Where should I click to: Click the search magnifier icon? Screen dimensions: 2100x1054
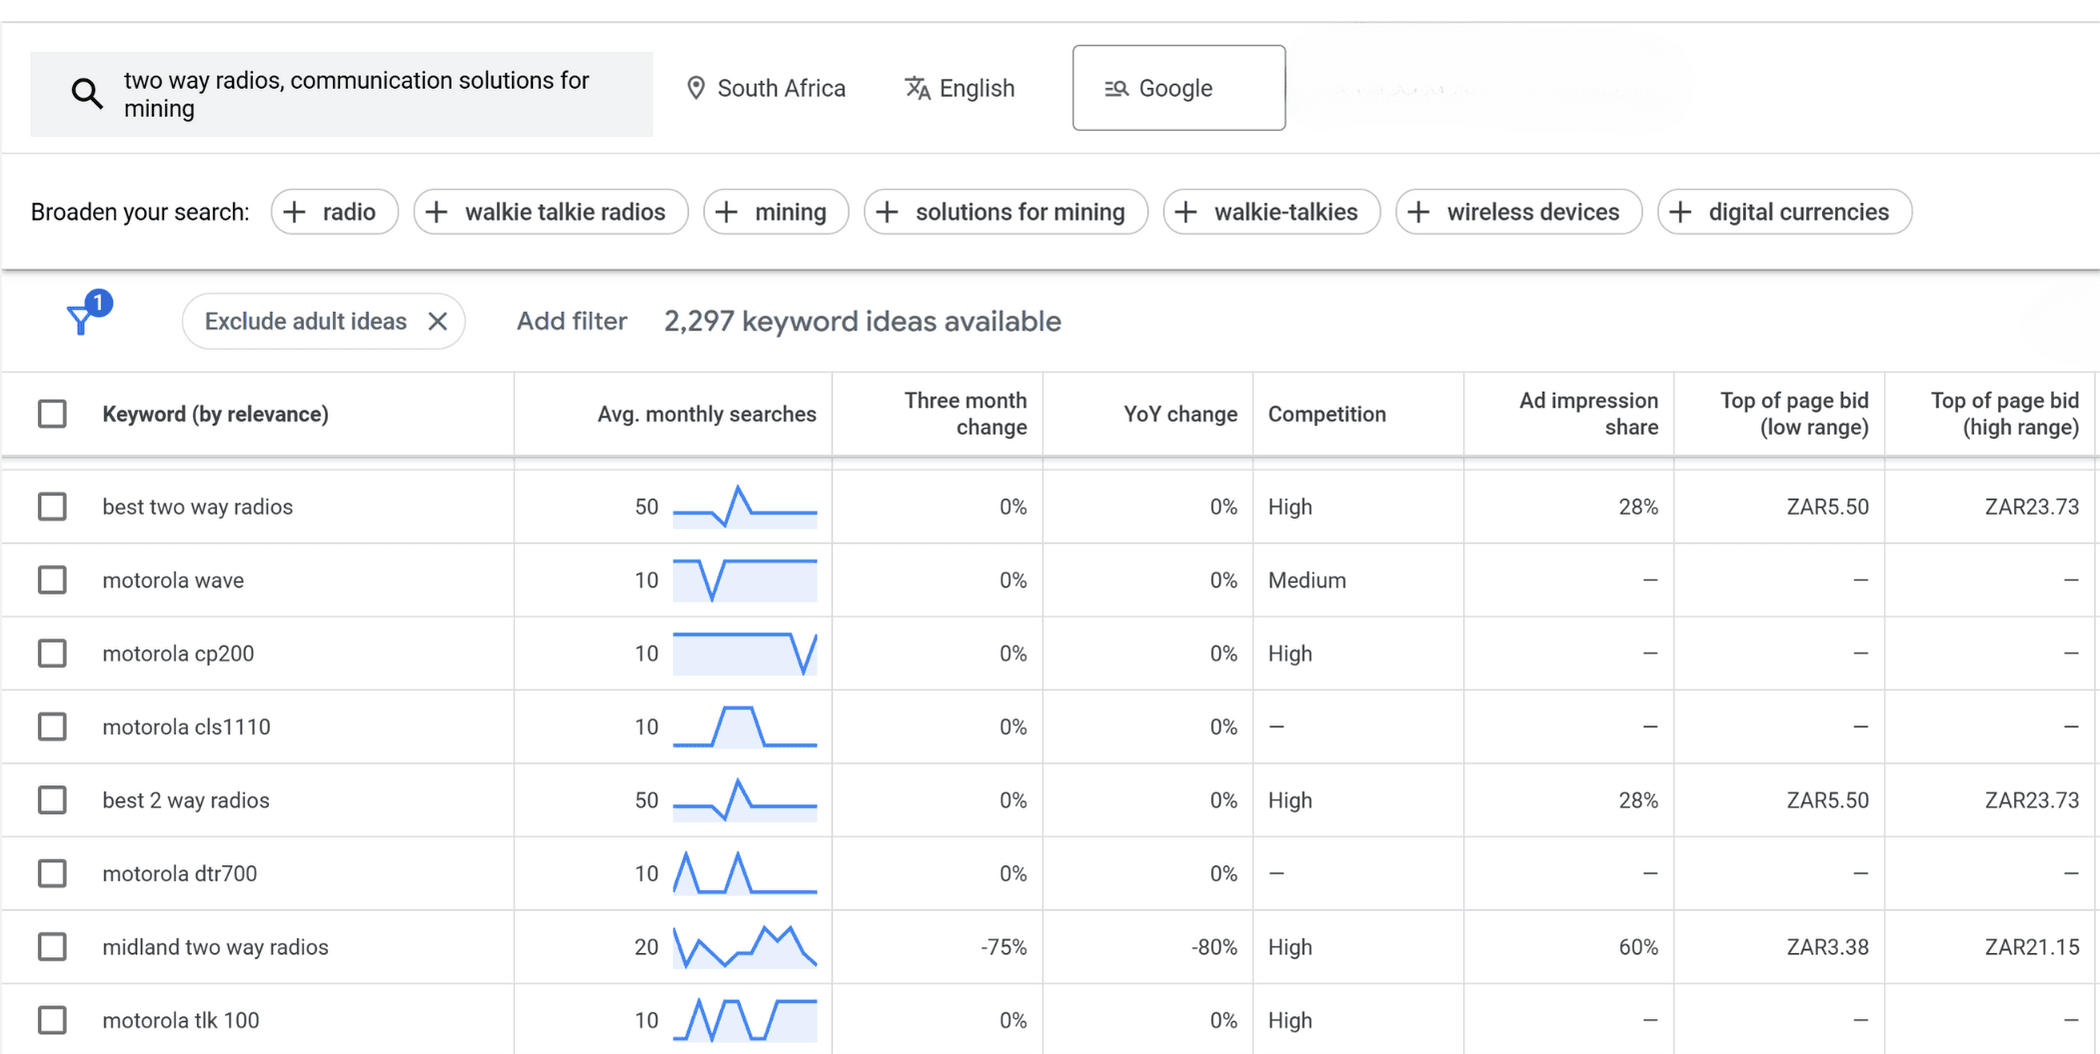tap(86, 93)
